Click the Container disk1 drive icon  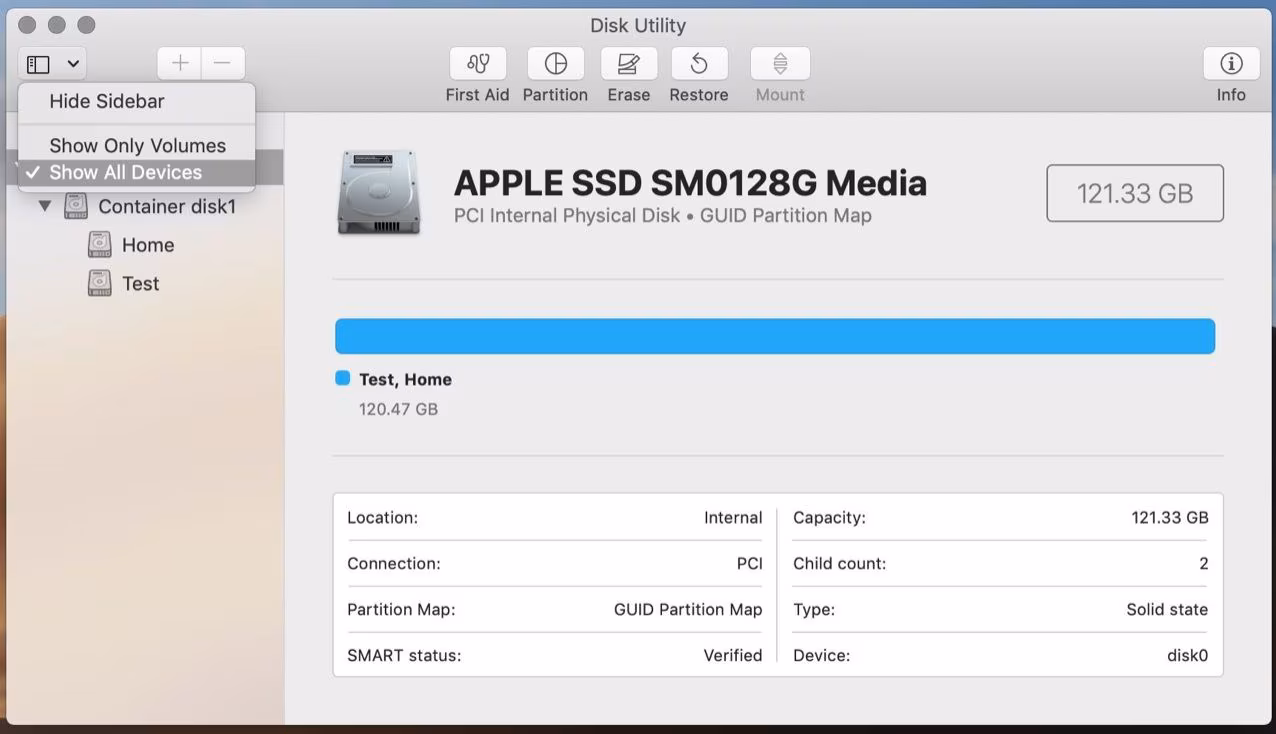pos(76,206)
